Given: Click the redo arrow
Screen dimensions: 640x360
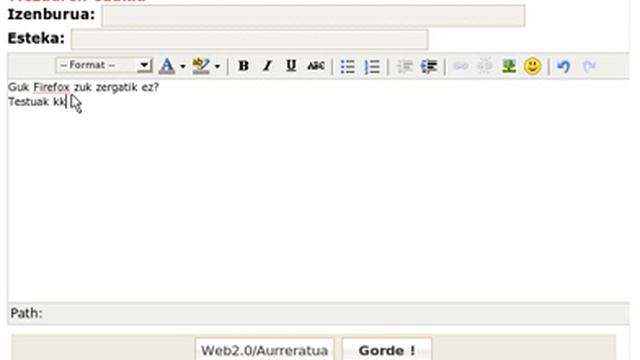Looking at the screenshot, I should [x=589, y=66].
